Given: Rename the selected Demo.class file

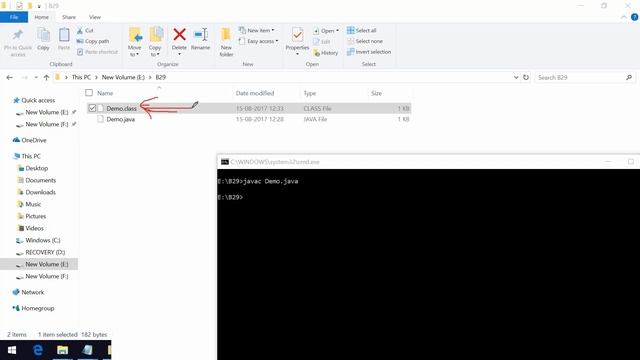Looking at the screenshot, I should point(200,40).
